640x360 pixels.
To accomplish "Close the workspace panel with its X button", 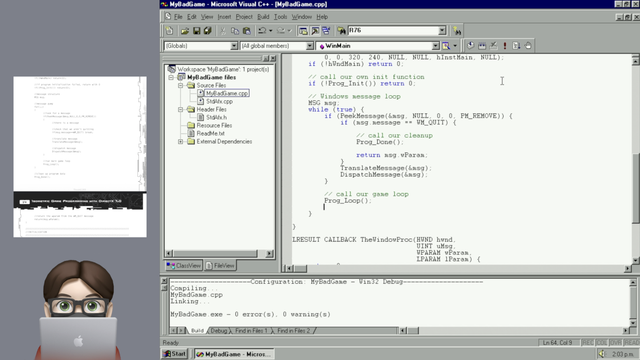I will [273, 58].
